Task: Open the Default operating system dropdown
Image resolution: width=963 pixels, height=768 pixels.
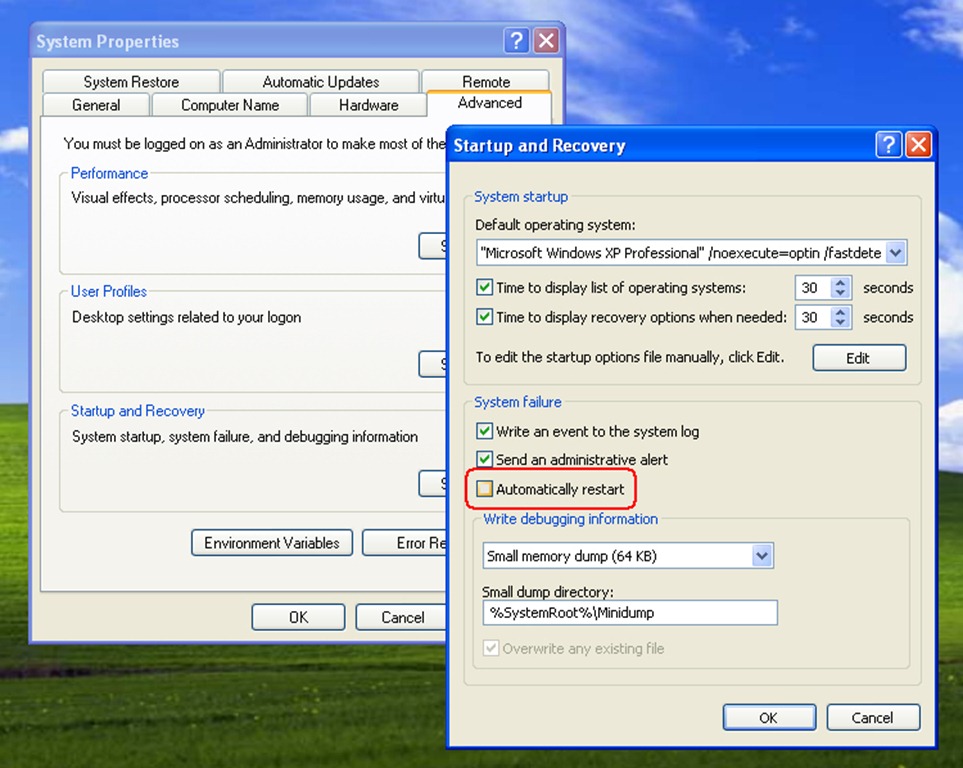Action: [x=895, y=253]
